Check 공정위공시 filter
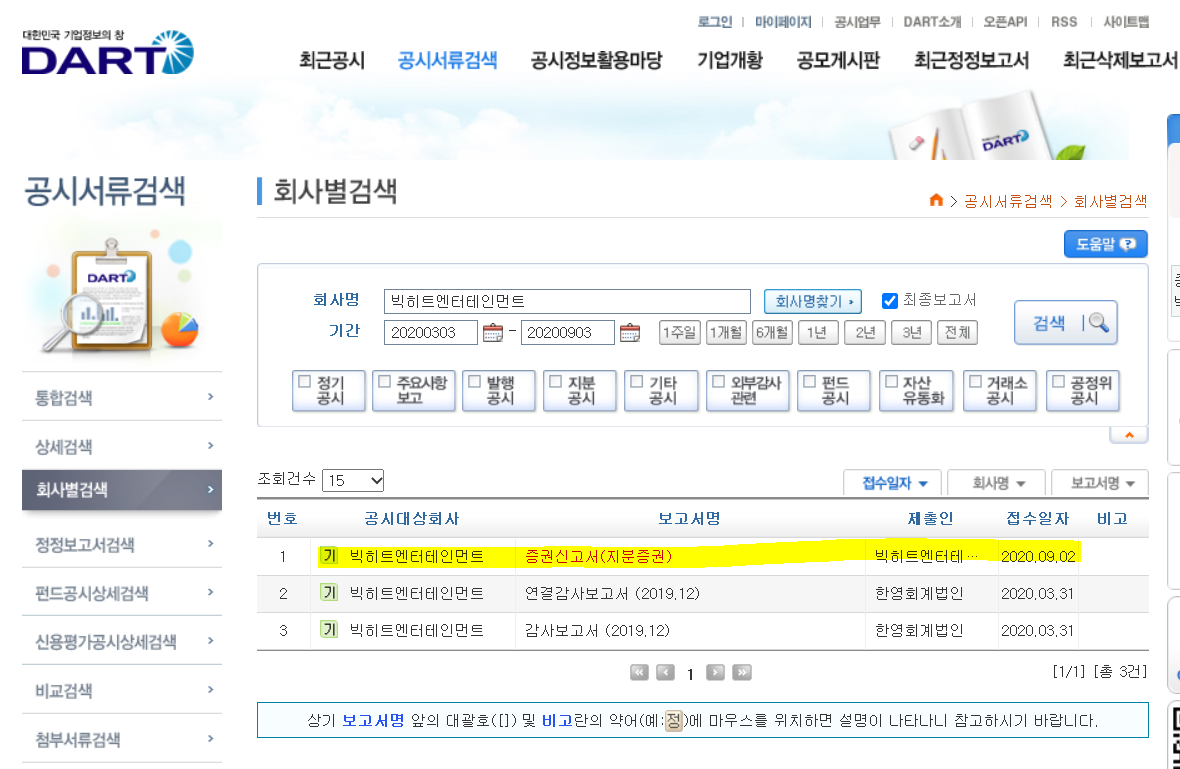The width and height of the screenshot is (1180, 769). click(1059, 381)
